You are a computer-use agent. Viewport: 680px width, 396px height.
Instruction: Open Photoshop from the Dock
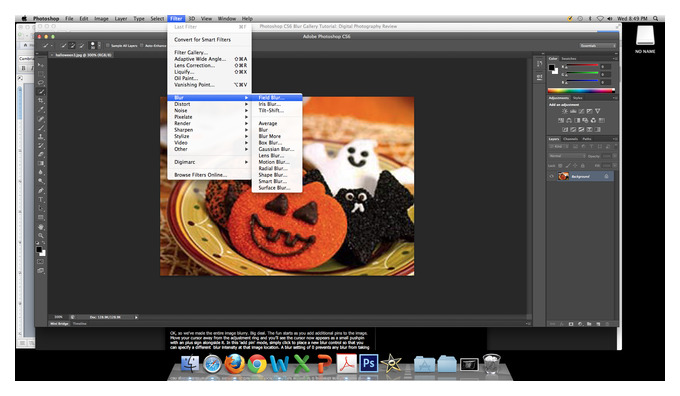point(368,363)
